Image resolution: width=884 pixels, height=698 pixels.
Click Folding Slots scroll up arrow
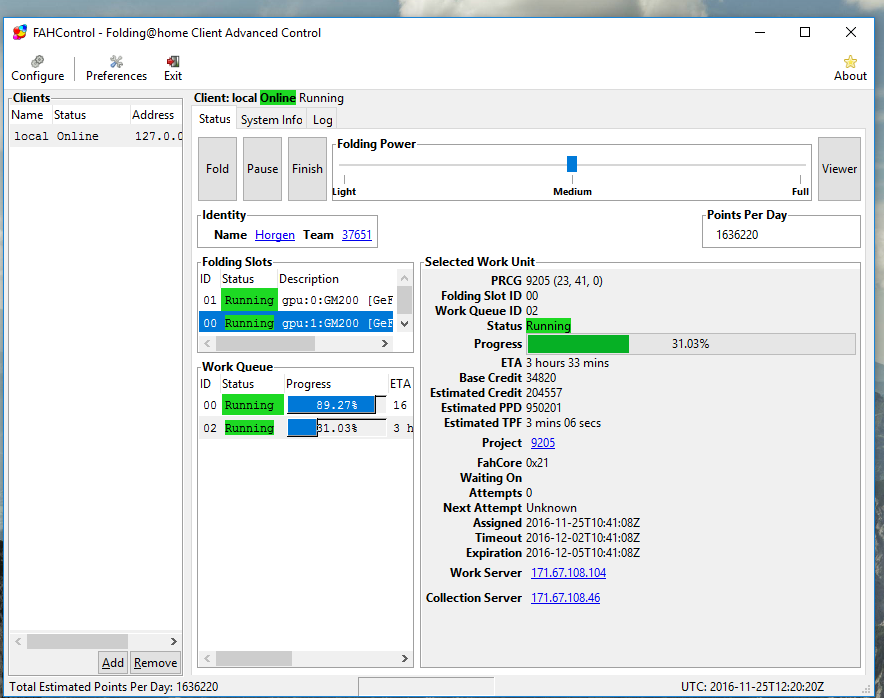[404, 278]
